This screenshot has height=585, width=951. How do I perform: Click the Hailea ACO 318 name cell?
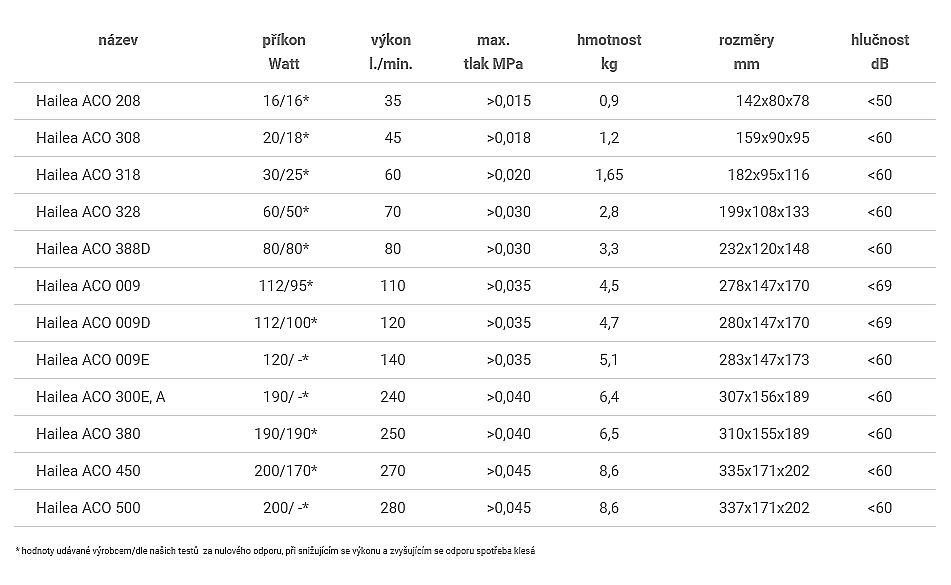pos(88,175)
